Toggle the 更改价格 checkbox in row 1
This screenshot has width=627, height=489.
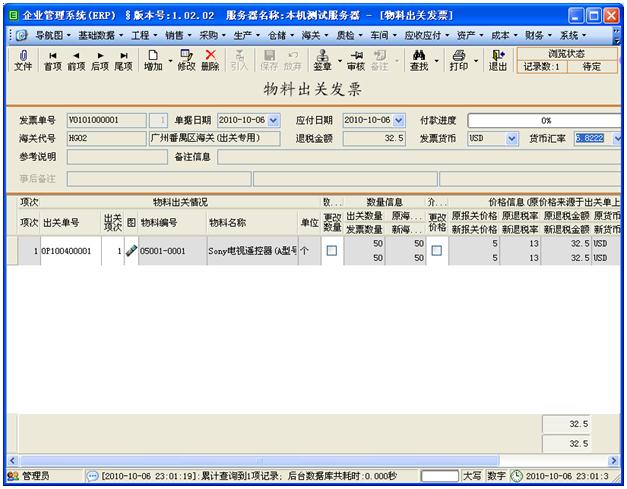436,251
